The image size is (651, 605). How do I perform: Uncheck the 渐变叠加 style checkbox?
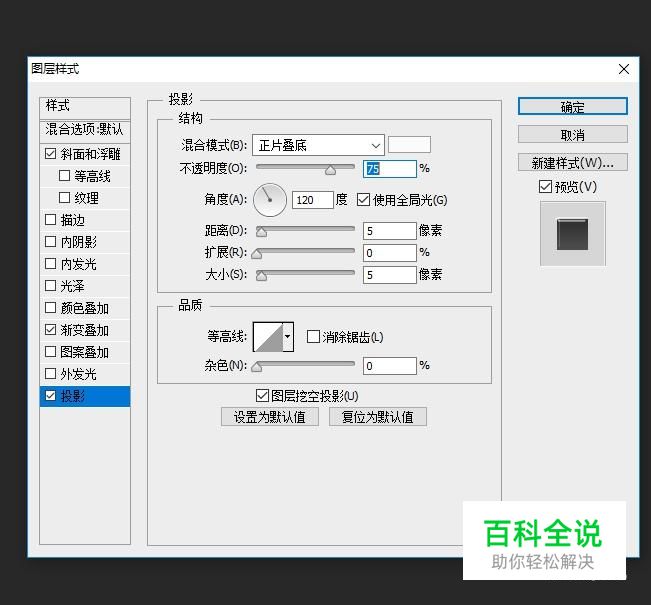click(50, 330)
